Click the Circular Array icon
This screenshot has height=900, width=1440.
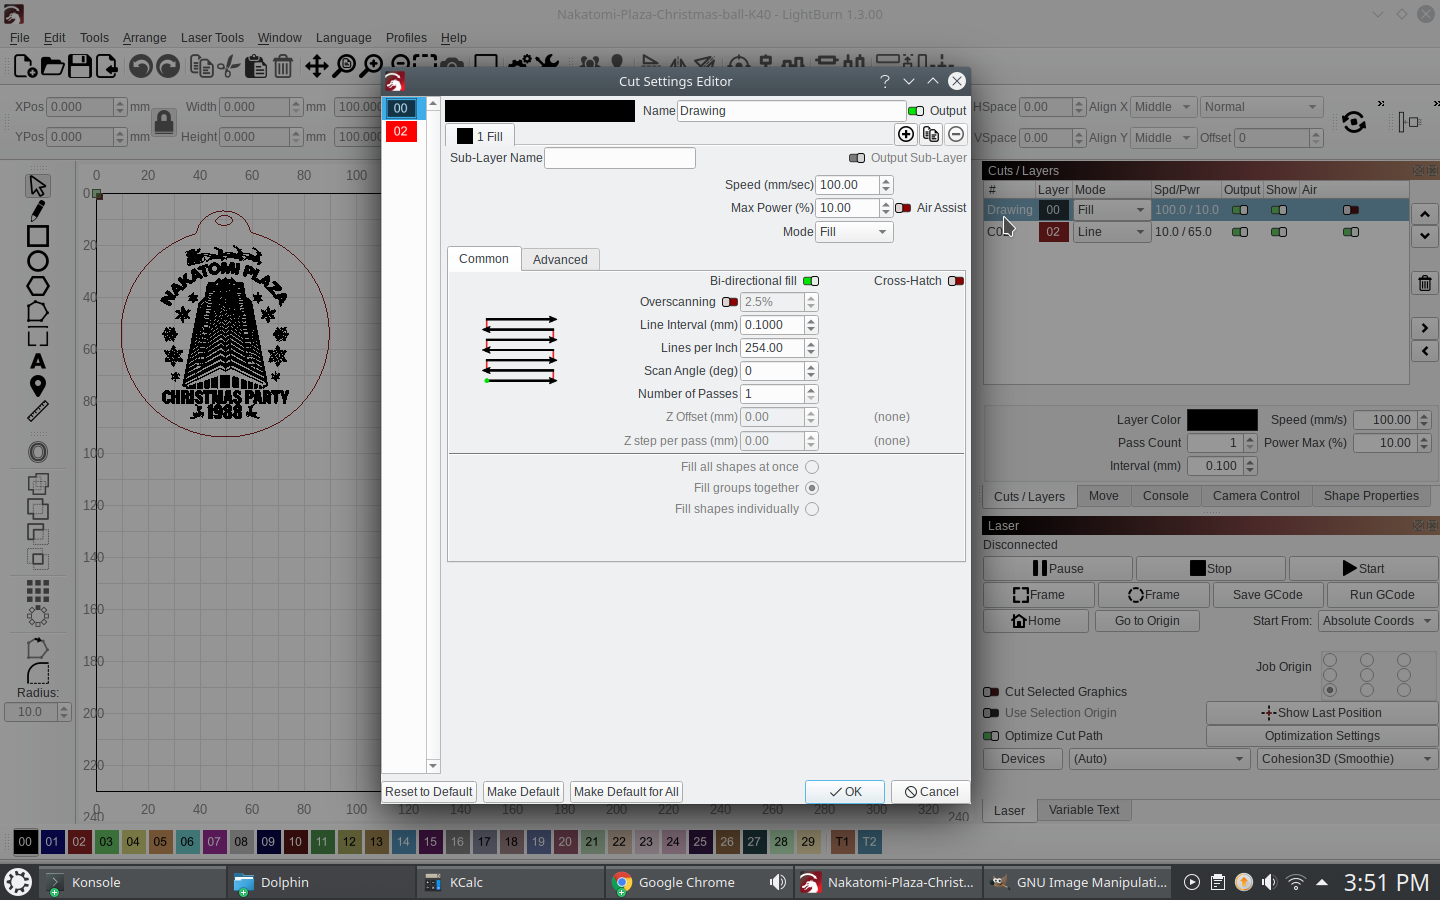coord(38,616)
